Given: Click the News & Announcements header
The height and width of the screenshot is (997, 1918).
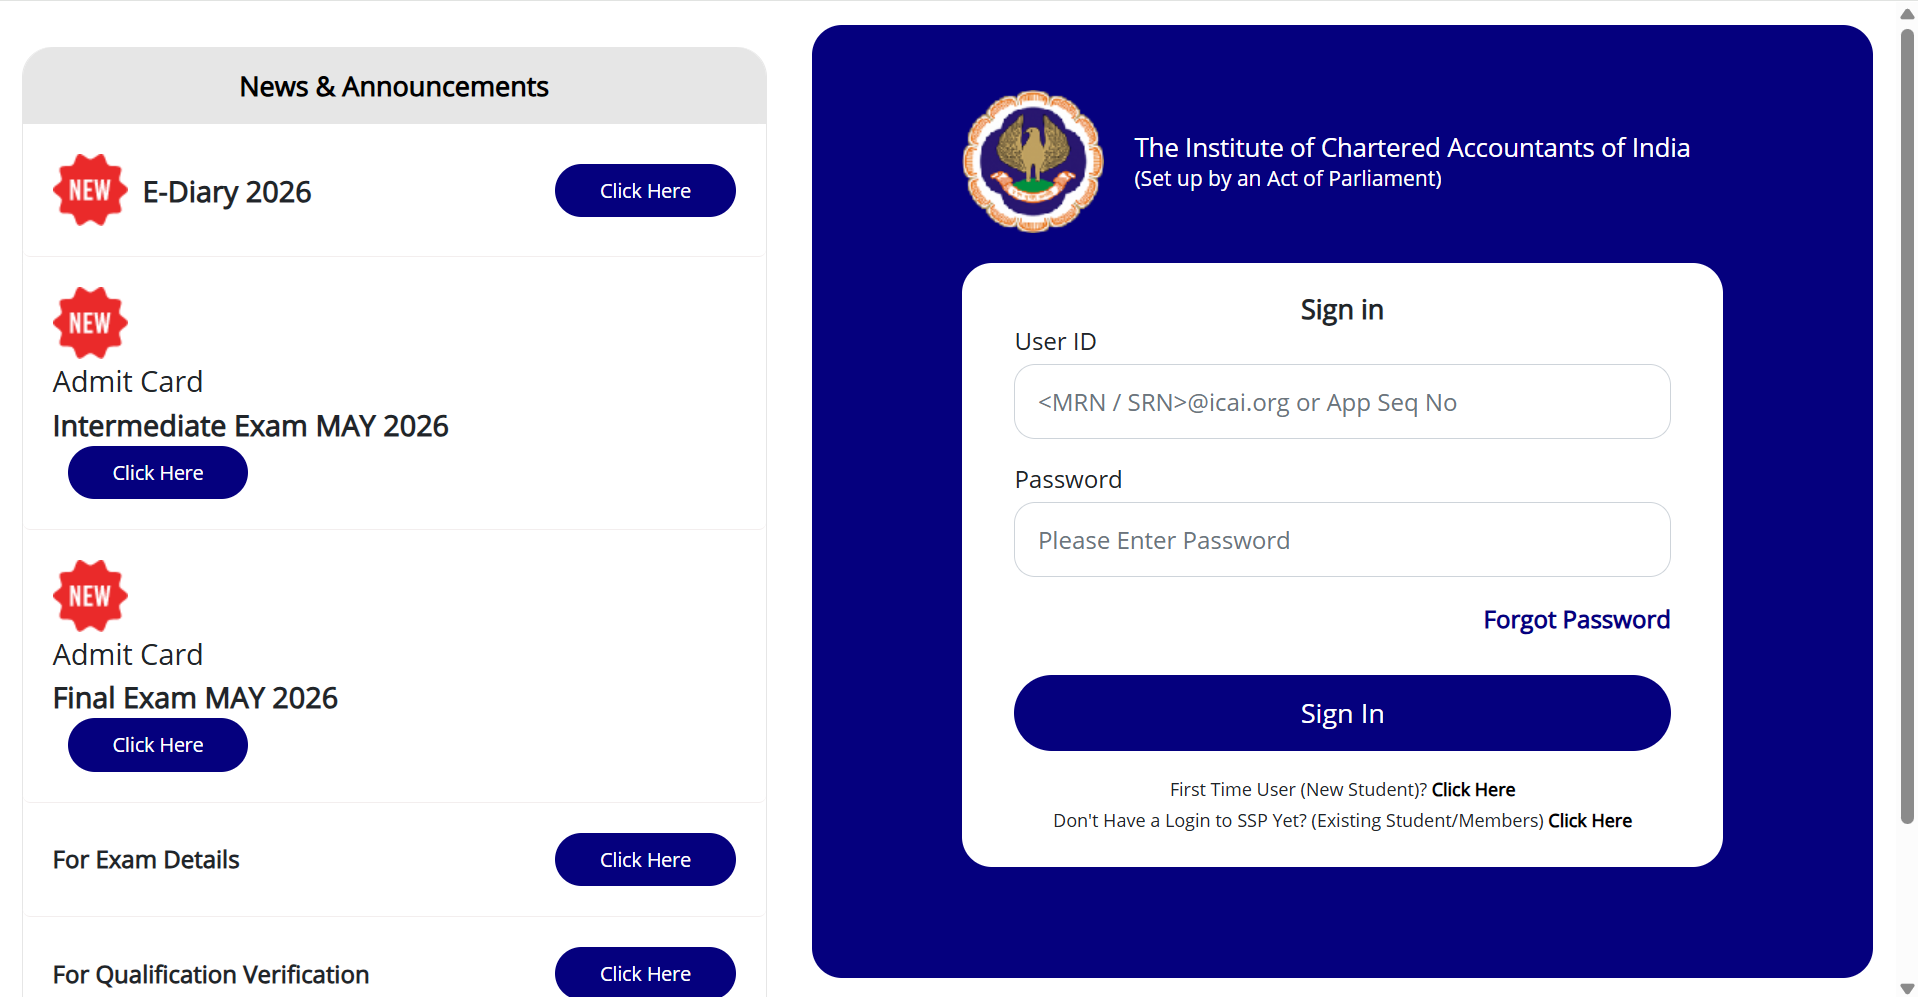Looking at the screenshot, I should pos(394,87).
